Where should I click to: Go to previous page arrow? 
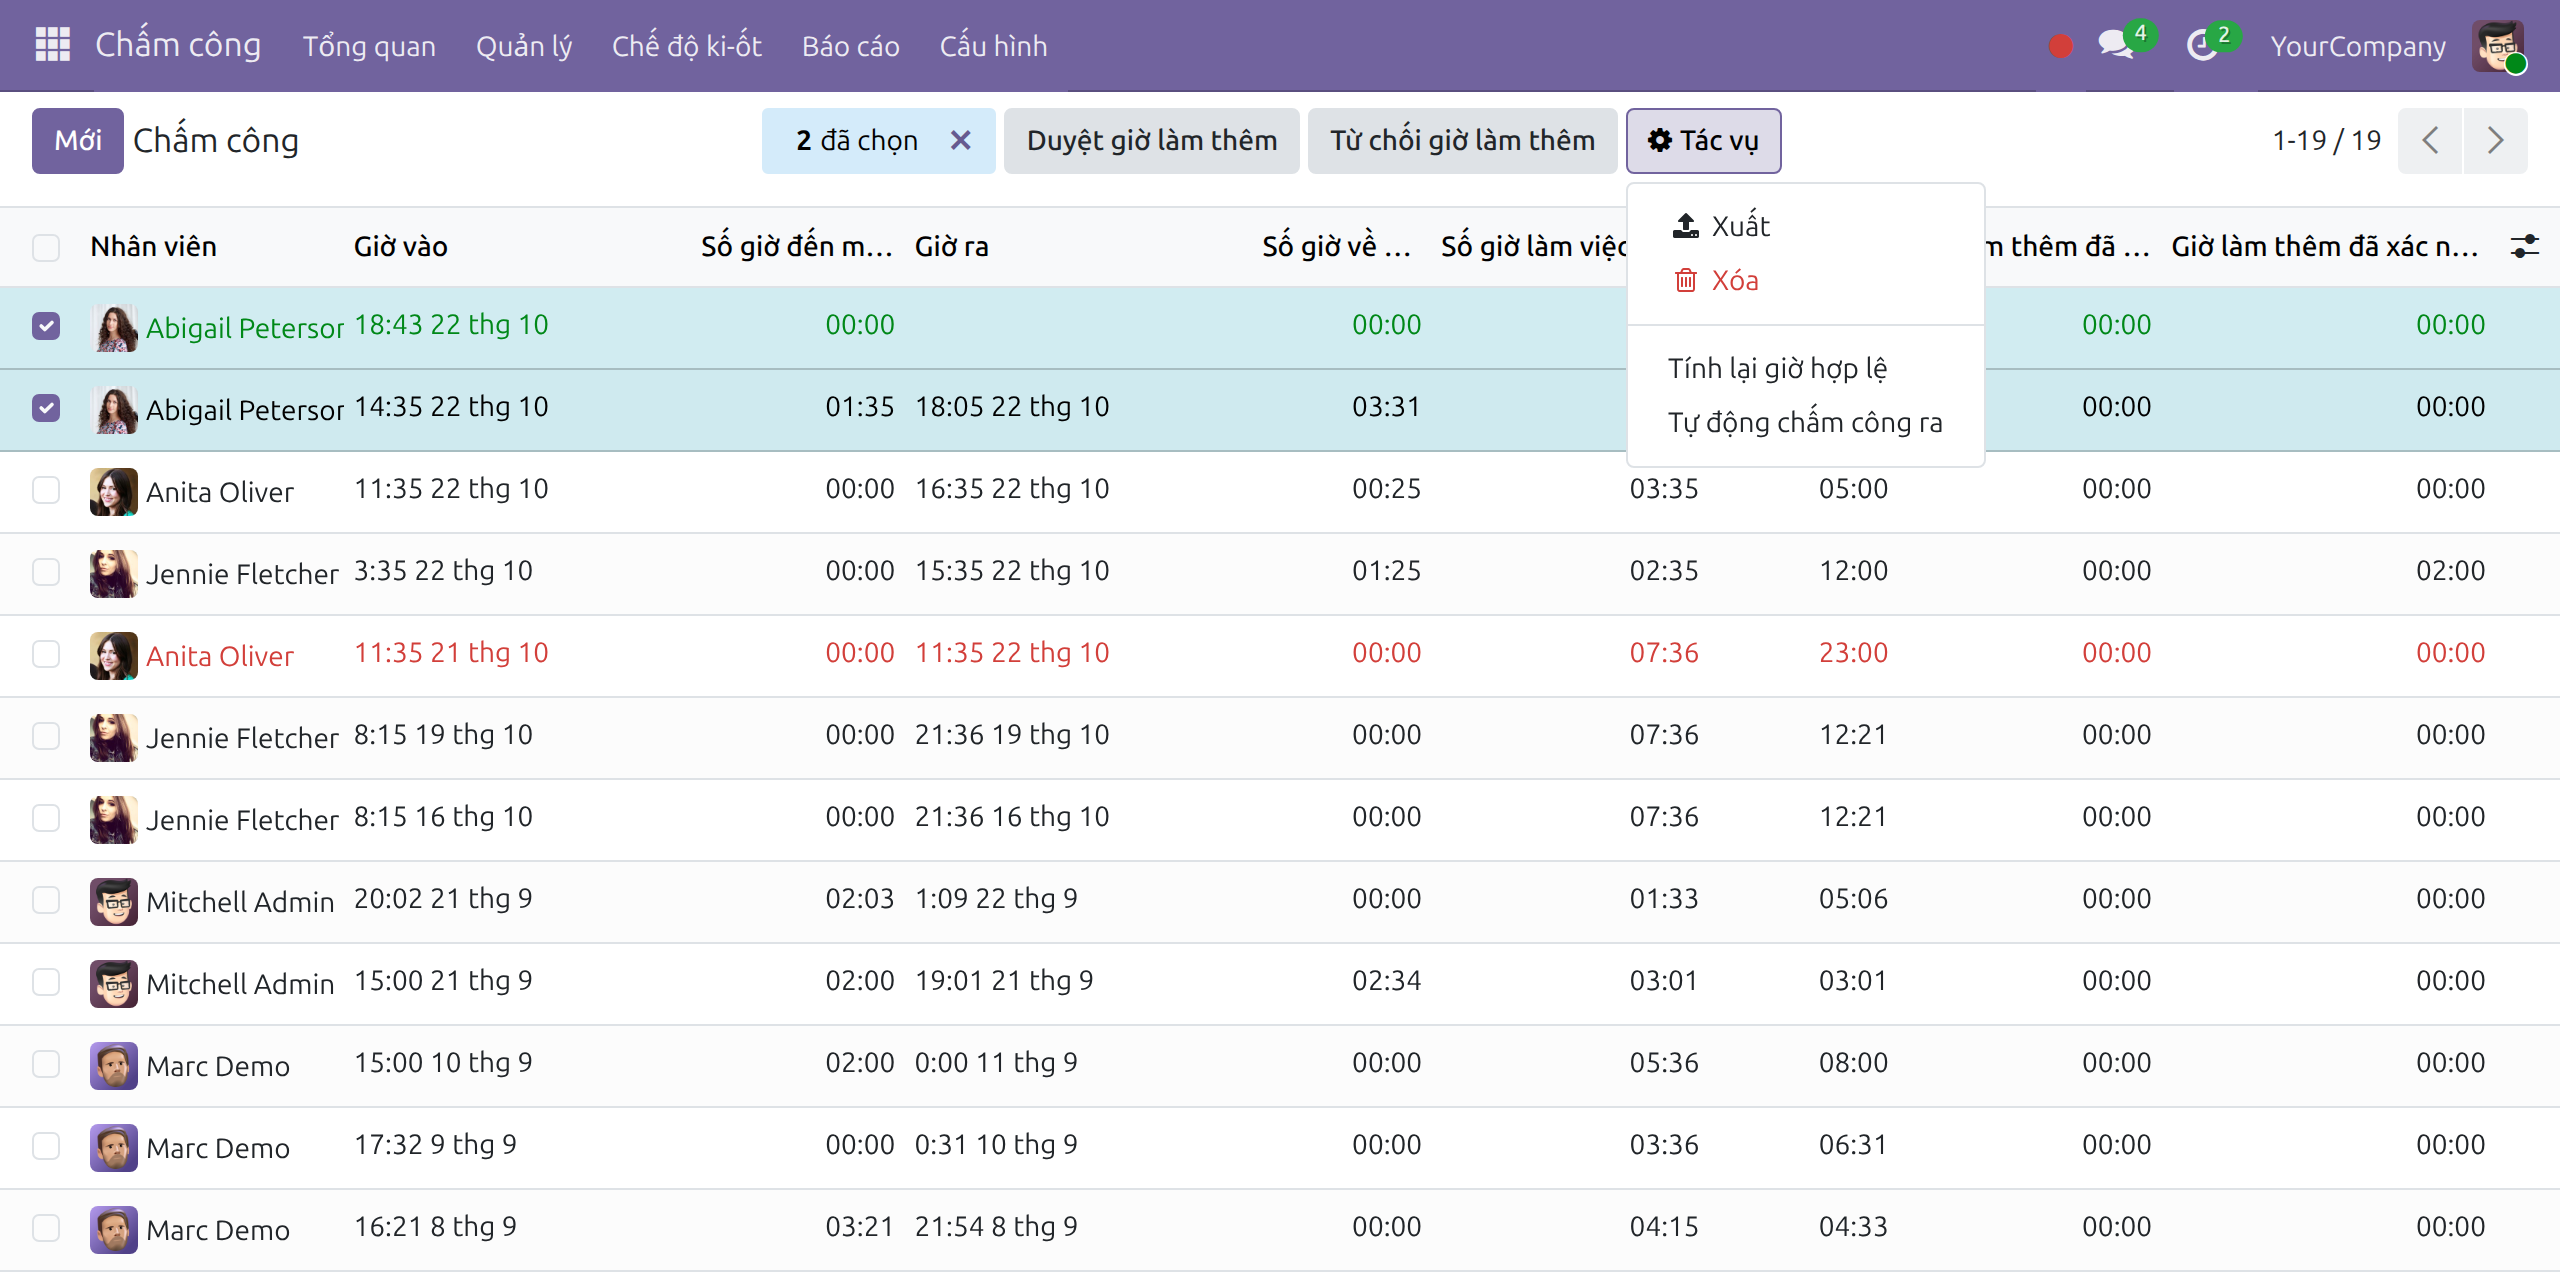click(x=2430, y=140)
